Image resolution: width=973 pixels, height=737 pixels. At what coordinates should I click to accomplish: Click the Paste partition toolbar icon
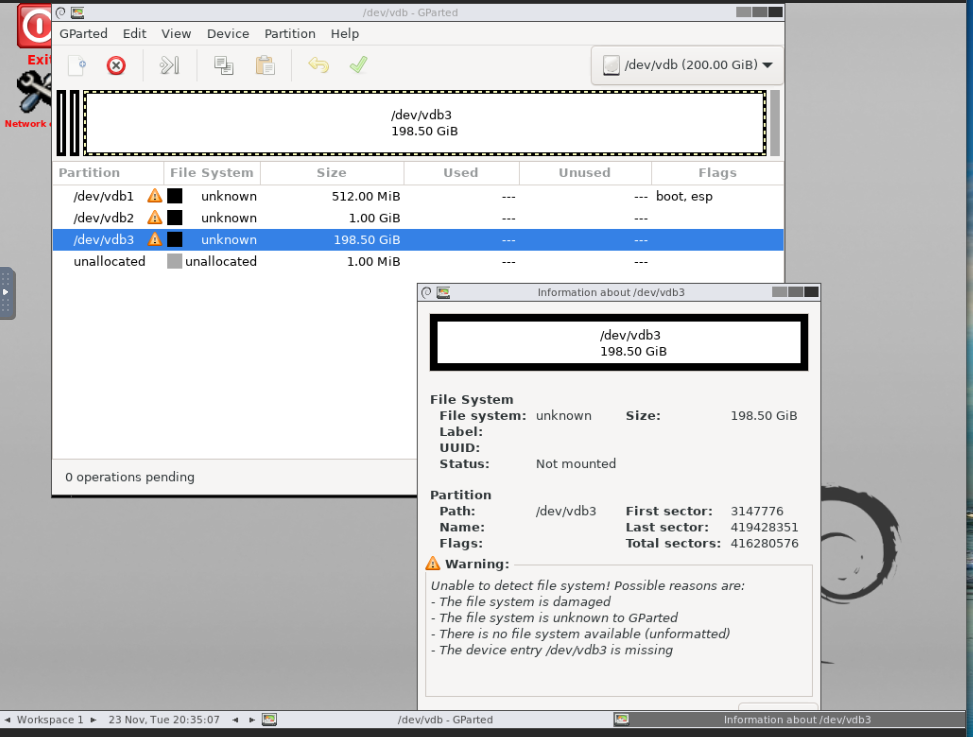click(265, 65)
